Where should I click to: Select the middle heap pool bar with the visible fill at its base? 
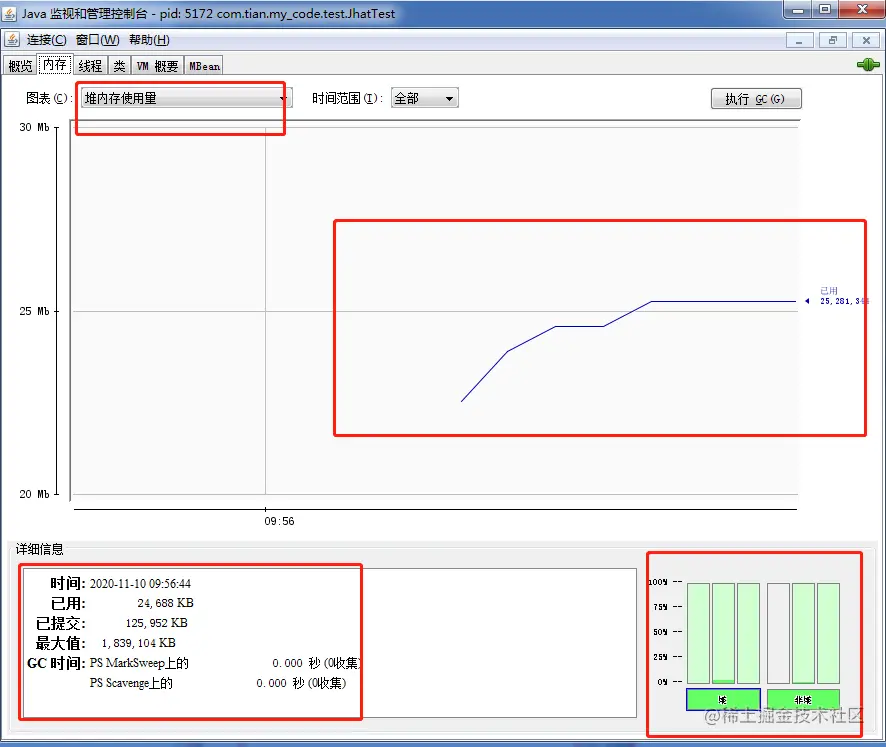coord(723,633)
